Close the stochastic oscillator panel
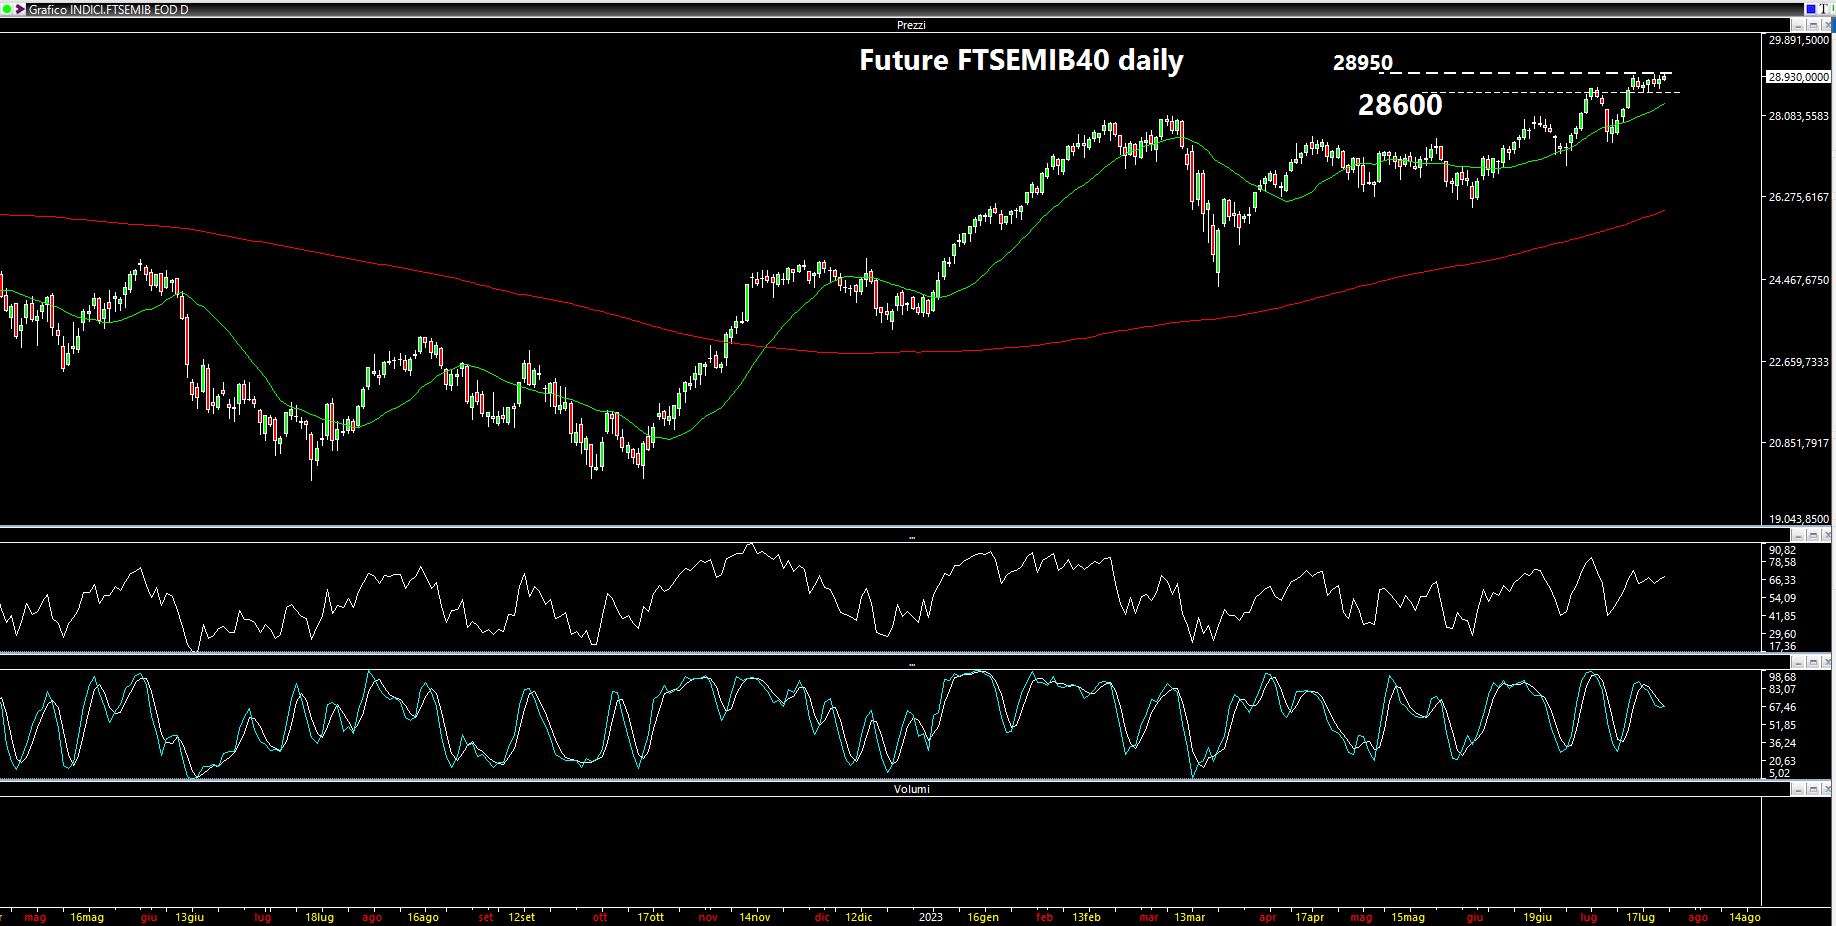 1827,662
